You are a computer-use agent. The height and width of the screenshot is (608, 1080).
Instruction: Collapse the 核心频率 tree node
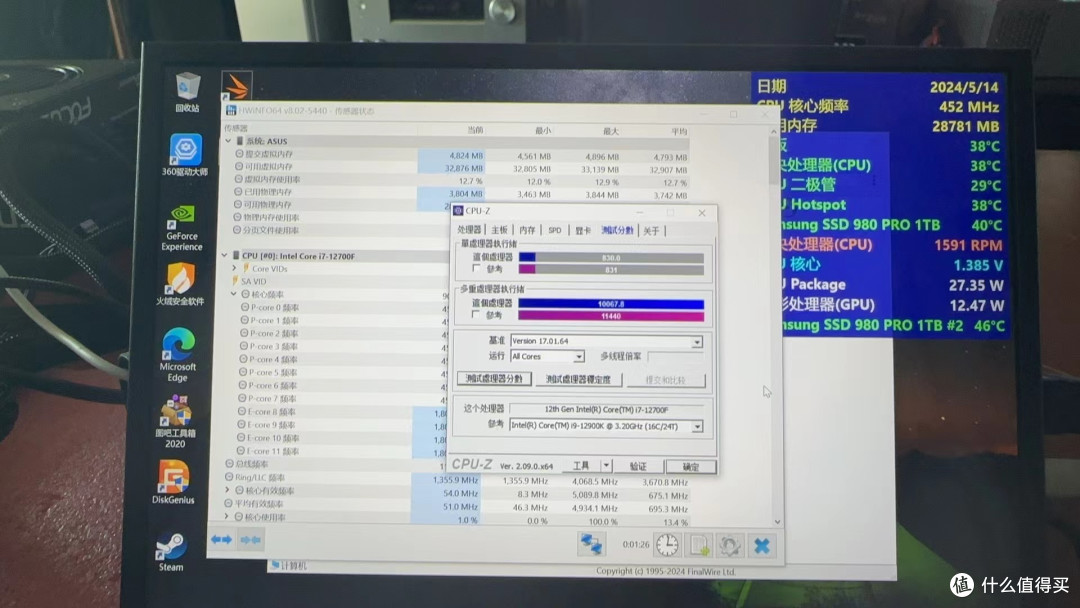point(233,294)
